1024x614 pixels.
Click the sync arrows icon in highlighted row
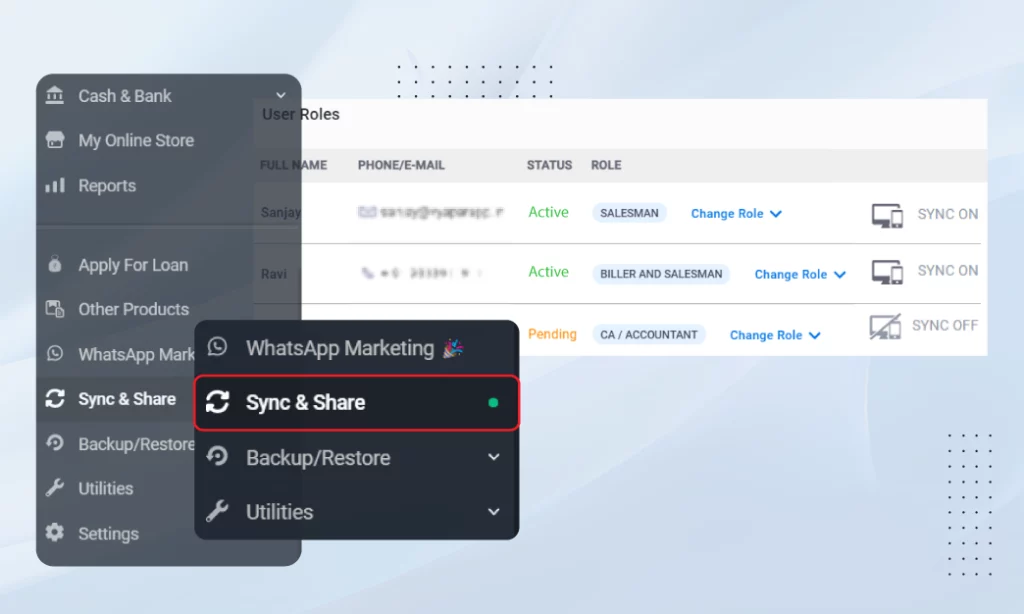click(217, 402)
